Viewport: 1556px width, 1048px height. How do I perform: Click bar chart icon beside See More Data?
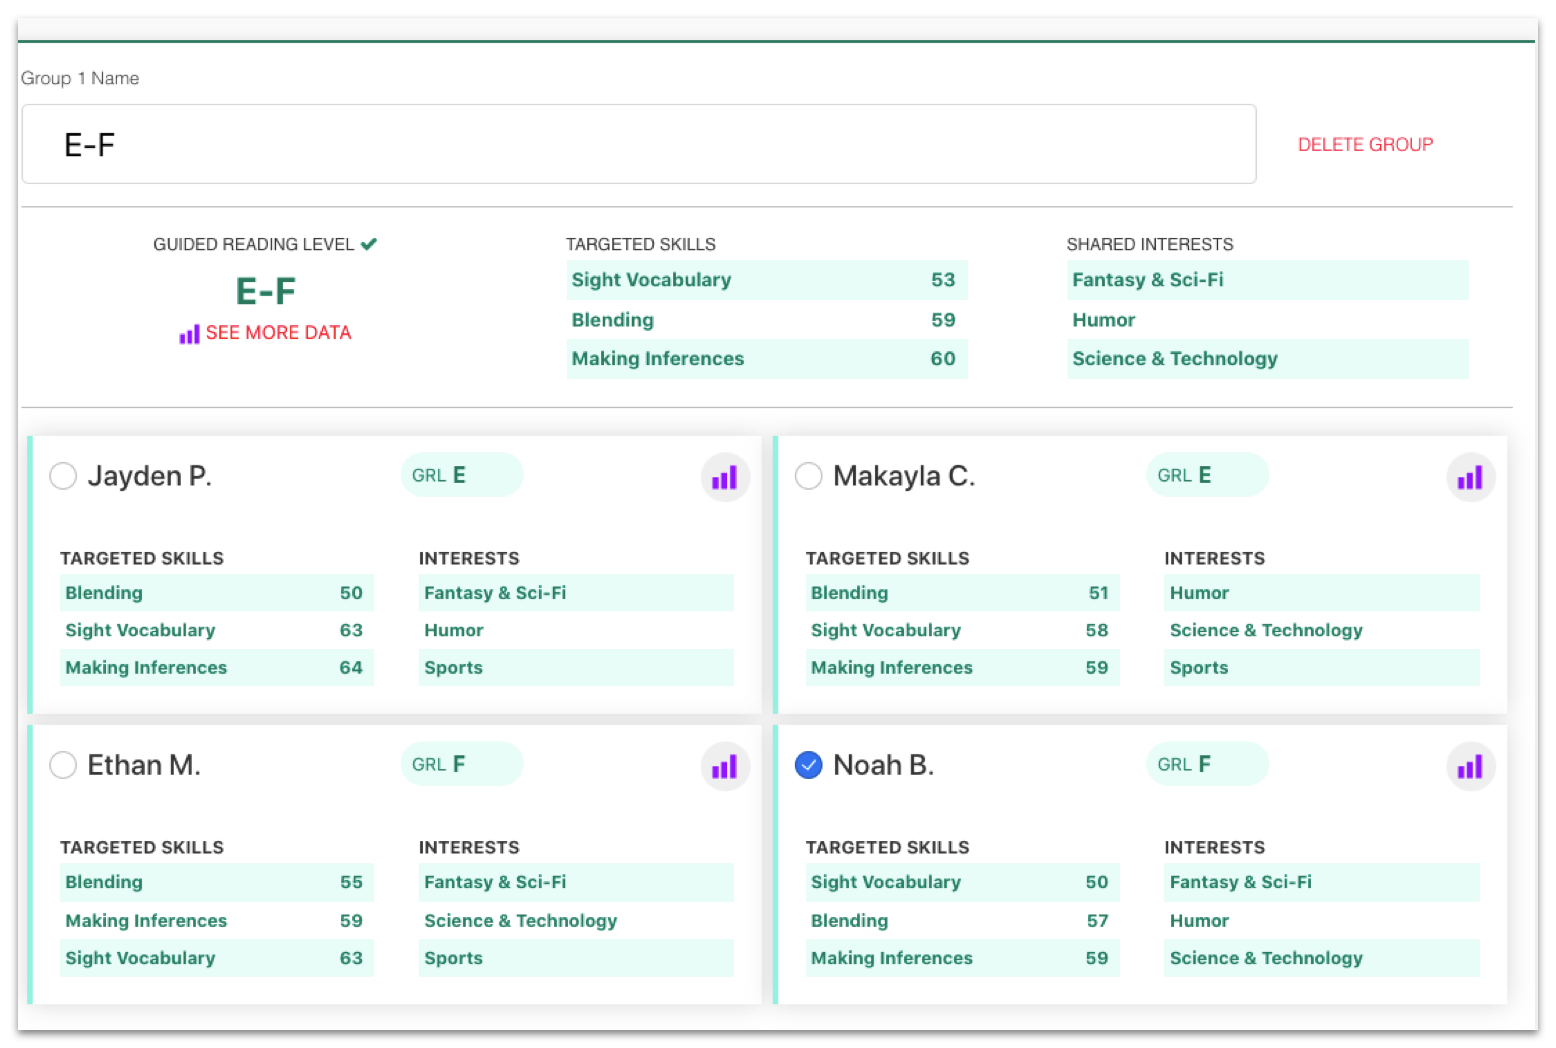tap(189, 334)
